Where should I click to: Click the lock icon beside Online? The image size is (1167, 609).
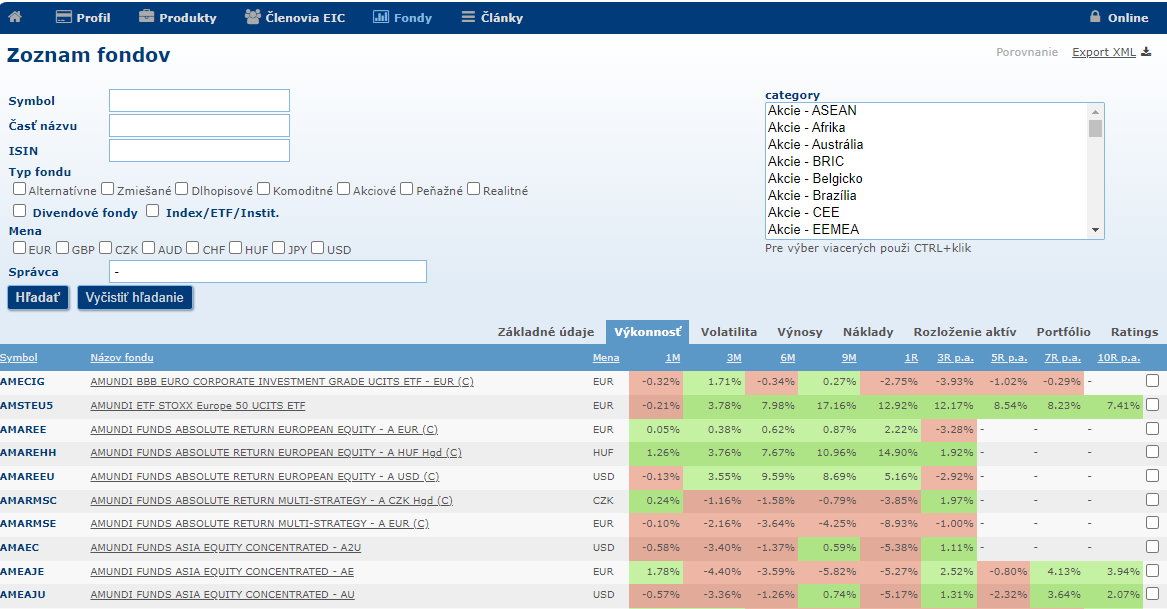pyautogui.click(x=1095, y=17)
